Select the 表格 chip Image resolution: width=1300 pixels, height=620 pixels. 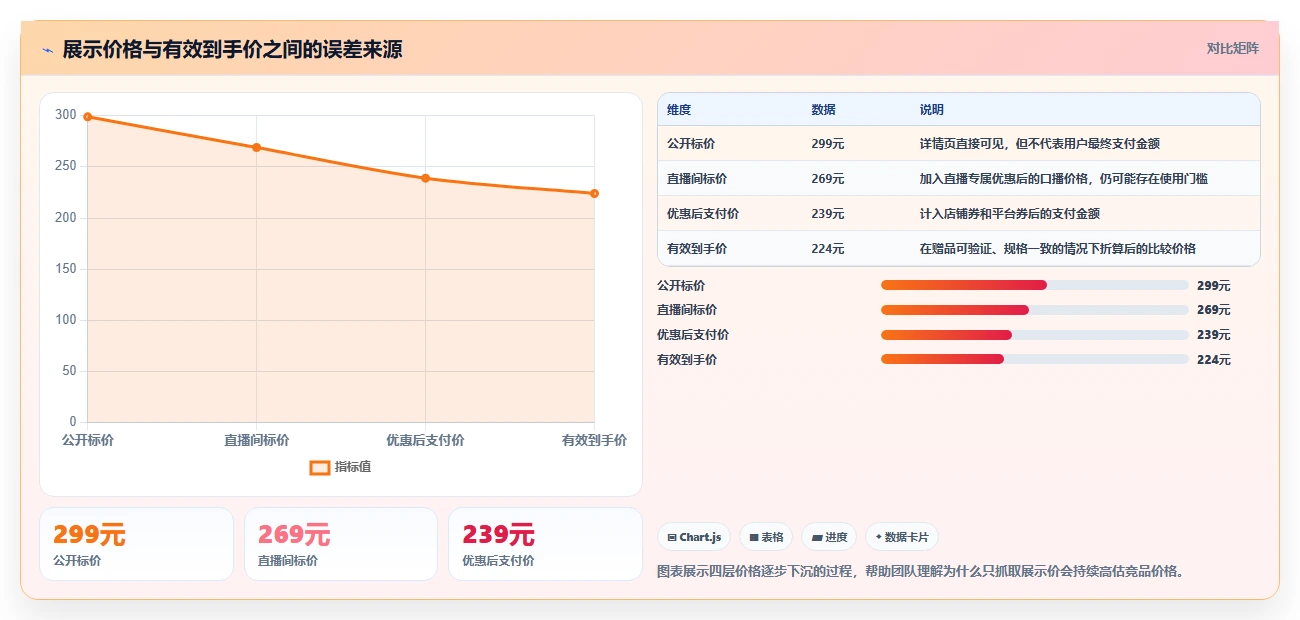coord(766,537)
